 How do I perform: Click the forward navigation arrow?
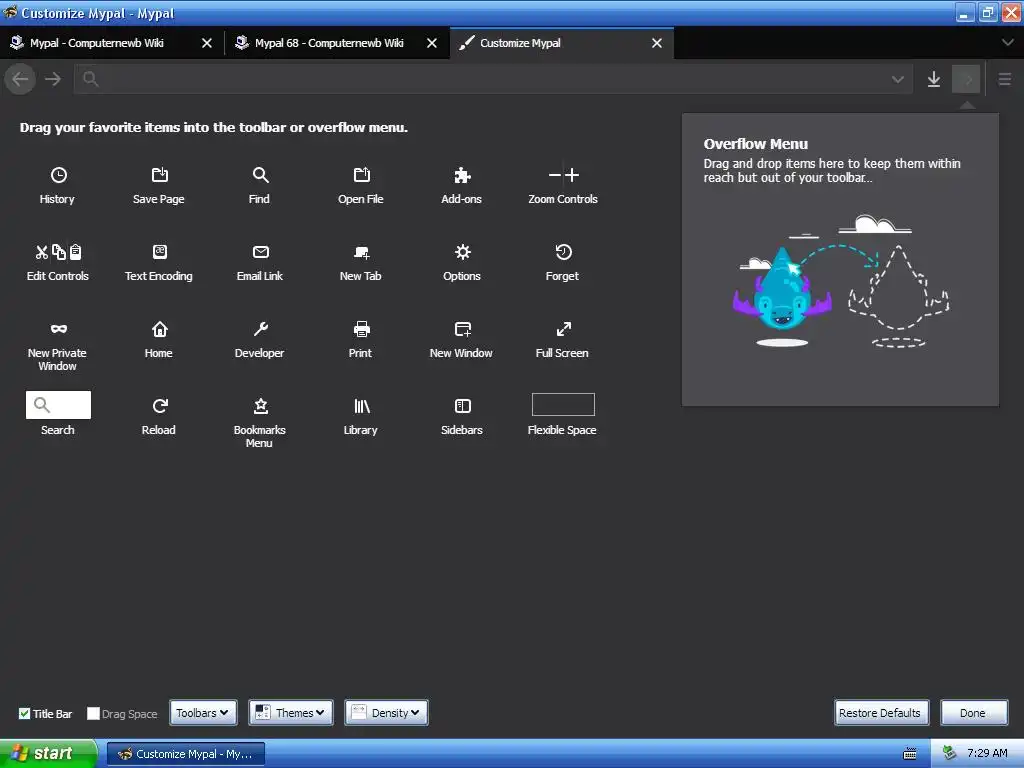point(53,80)
